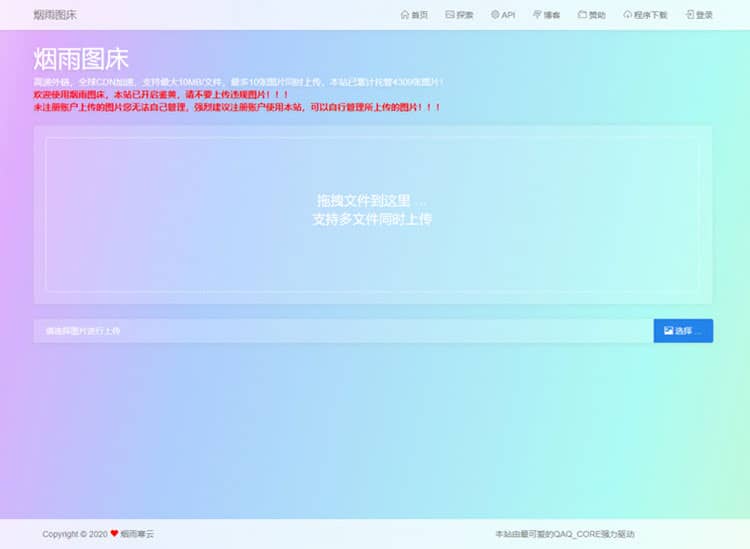Go to 首页 home nav item
This screenshot has height=549, width=750.
point(414,15)
